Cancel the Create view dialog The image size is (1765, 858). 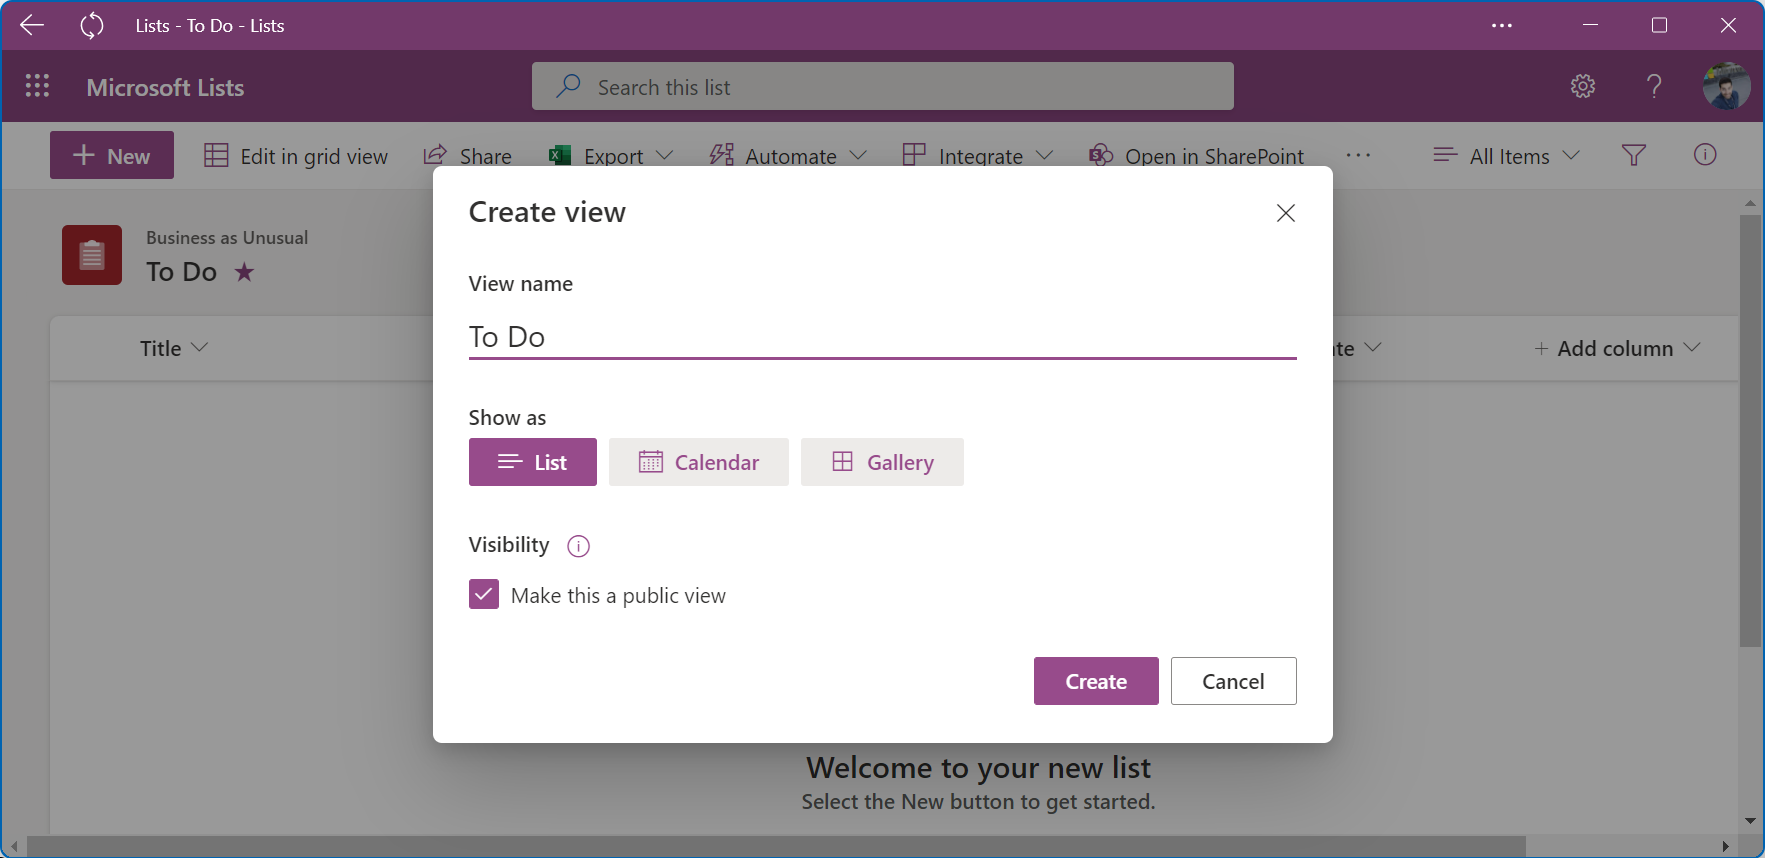tap(1232, 681)
